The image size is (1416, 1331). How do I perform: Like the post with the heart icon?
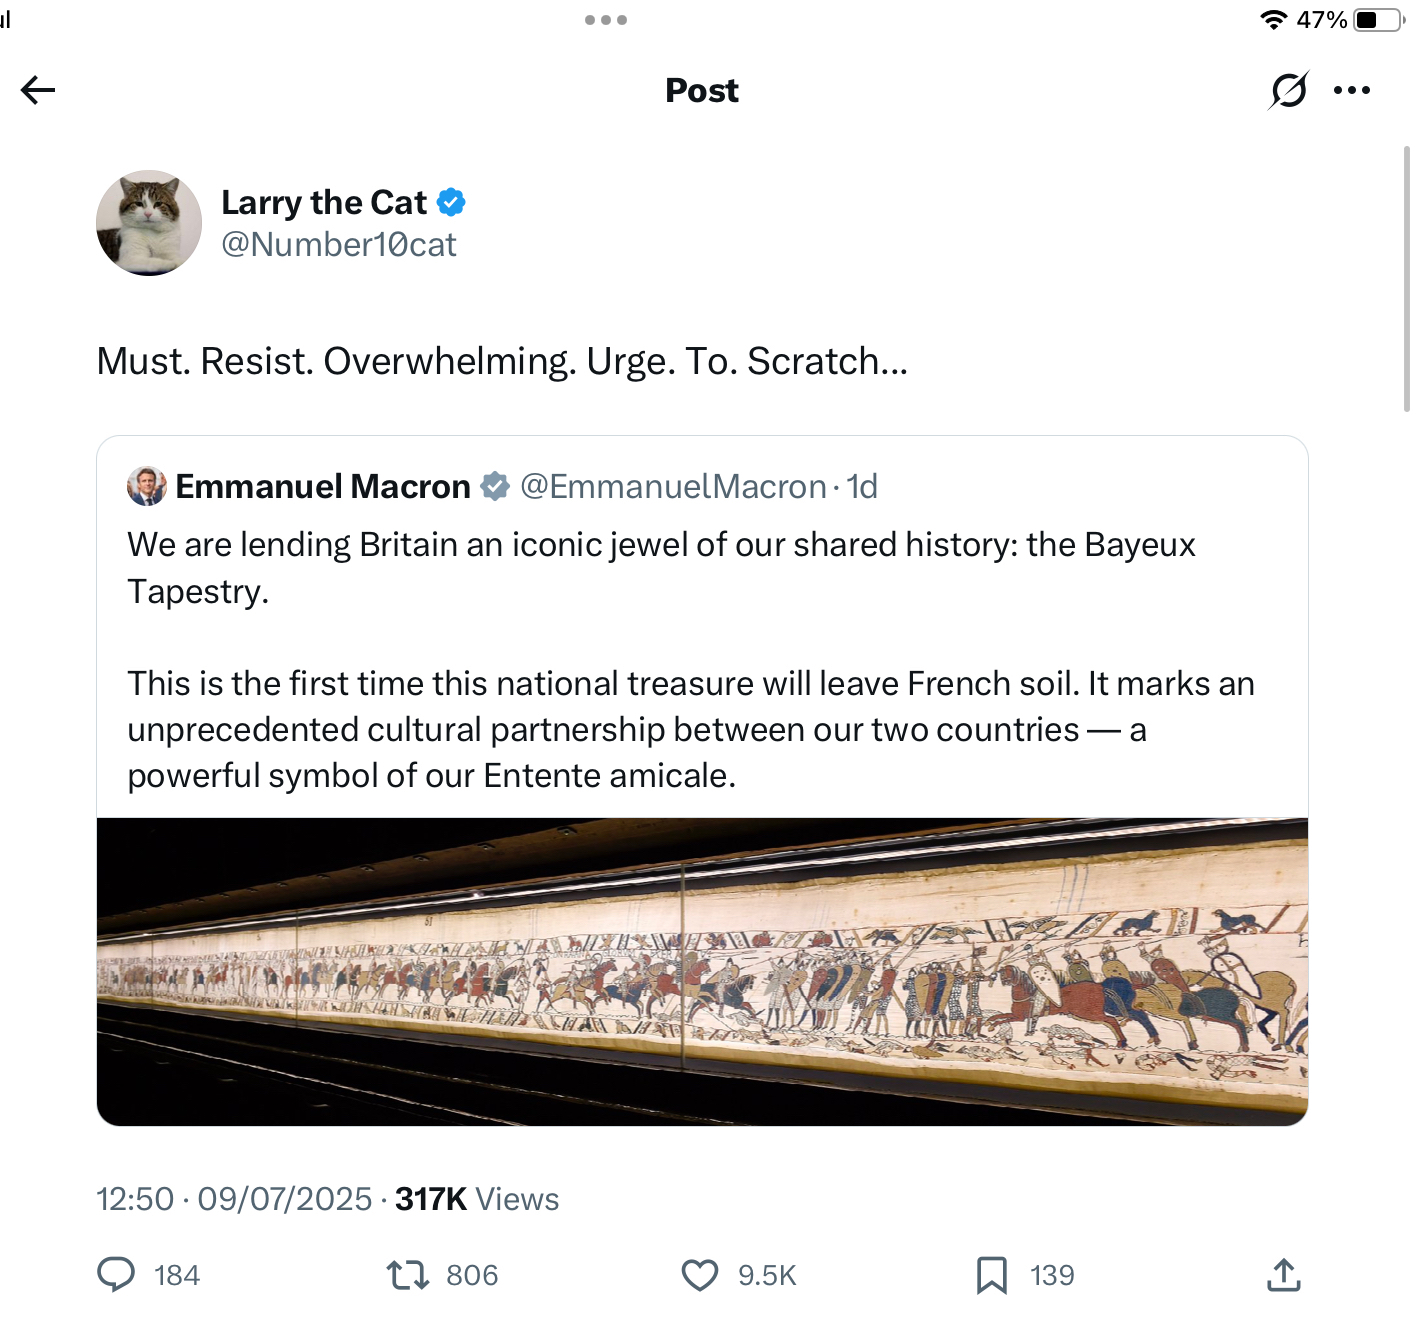coord(700,1275)
